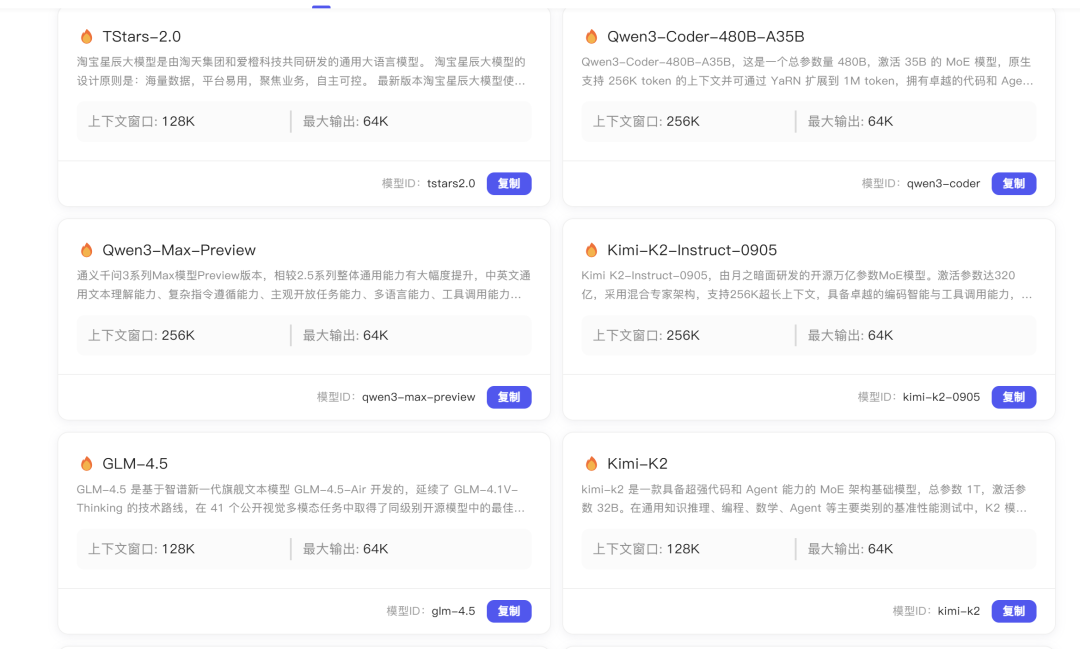The height and width of the screenshot is (649, 1080).
Task: Click the flame icon beside Kimi-K2 title
Action: click(x=592, y=464)
